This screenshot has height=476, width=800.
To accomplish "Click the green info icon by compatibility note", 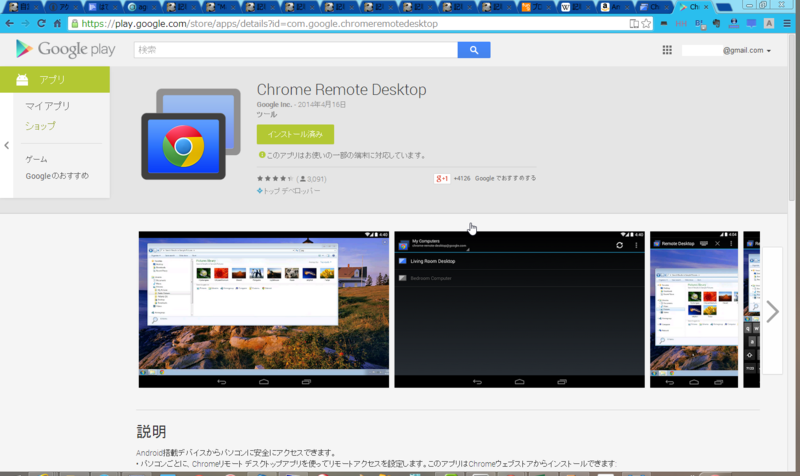I will click(262, 155).
